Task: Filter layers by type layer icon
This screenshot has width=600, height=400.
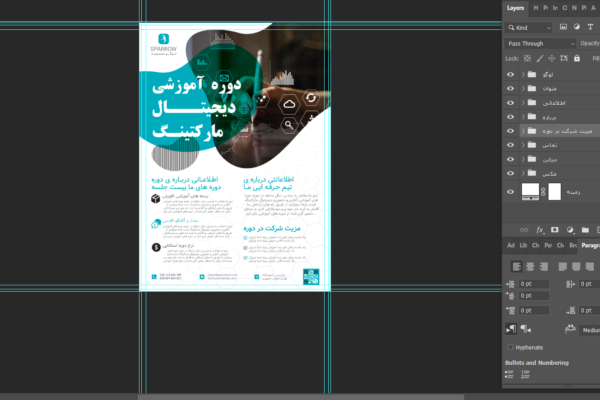Action: click(590, 27)
